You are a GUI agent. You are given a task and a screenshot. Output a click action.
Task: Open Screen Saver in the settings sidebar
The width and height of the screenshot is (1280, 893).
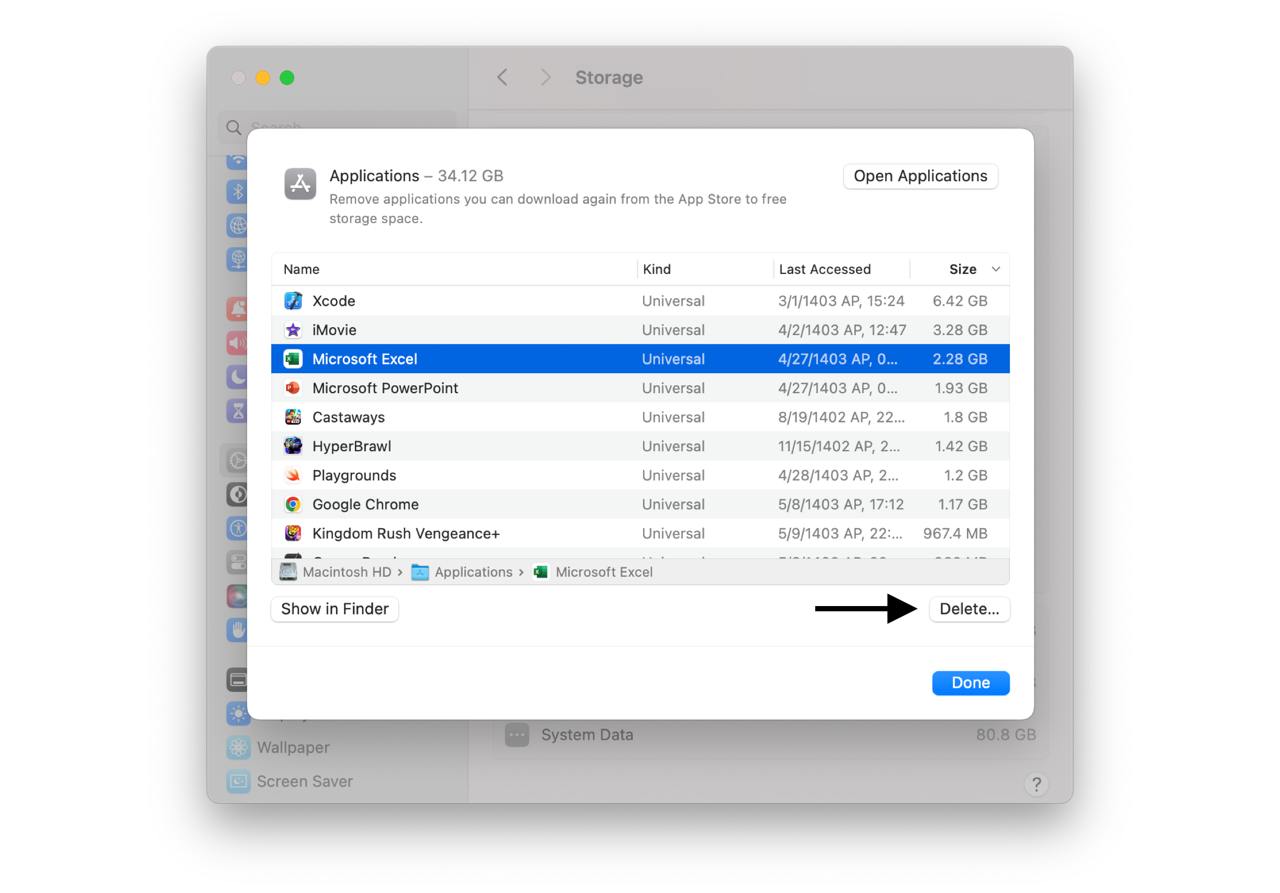pos(305,781)
